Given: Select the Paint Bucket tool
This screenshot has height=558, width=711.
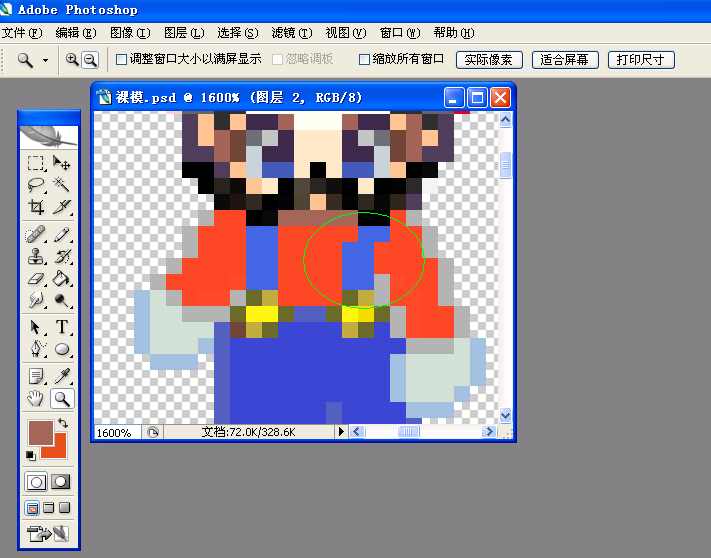Looking at the screenshot, I should pos(62,278).
